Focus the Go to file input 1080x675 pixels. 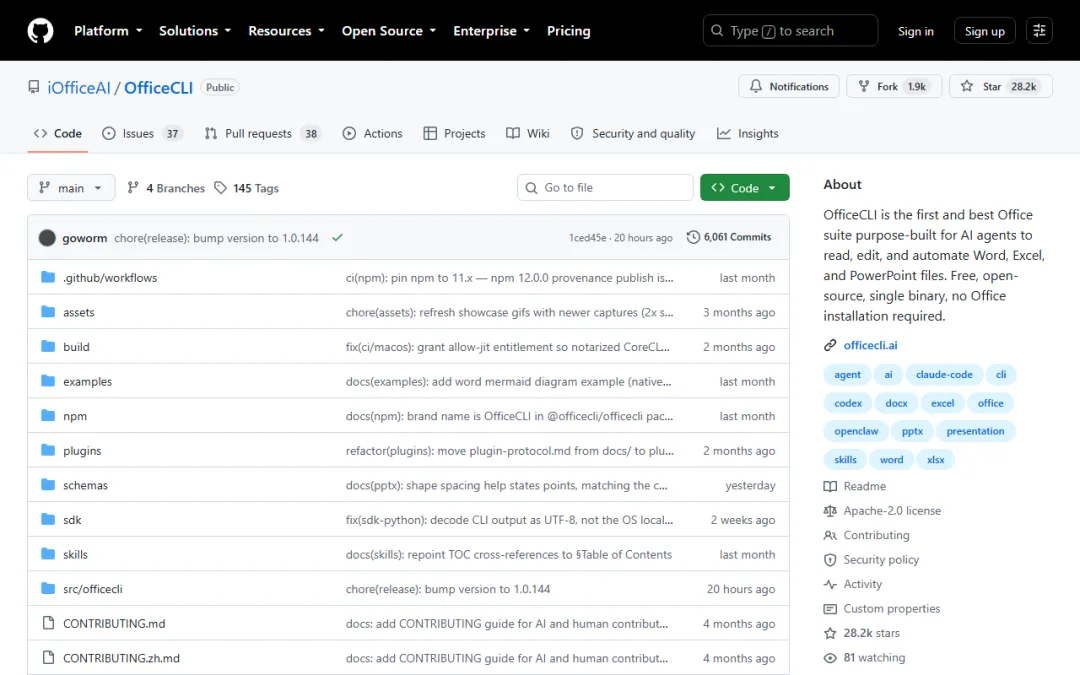(x=605, y=187)
